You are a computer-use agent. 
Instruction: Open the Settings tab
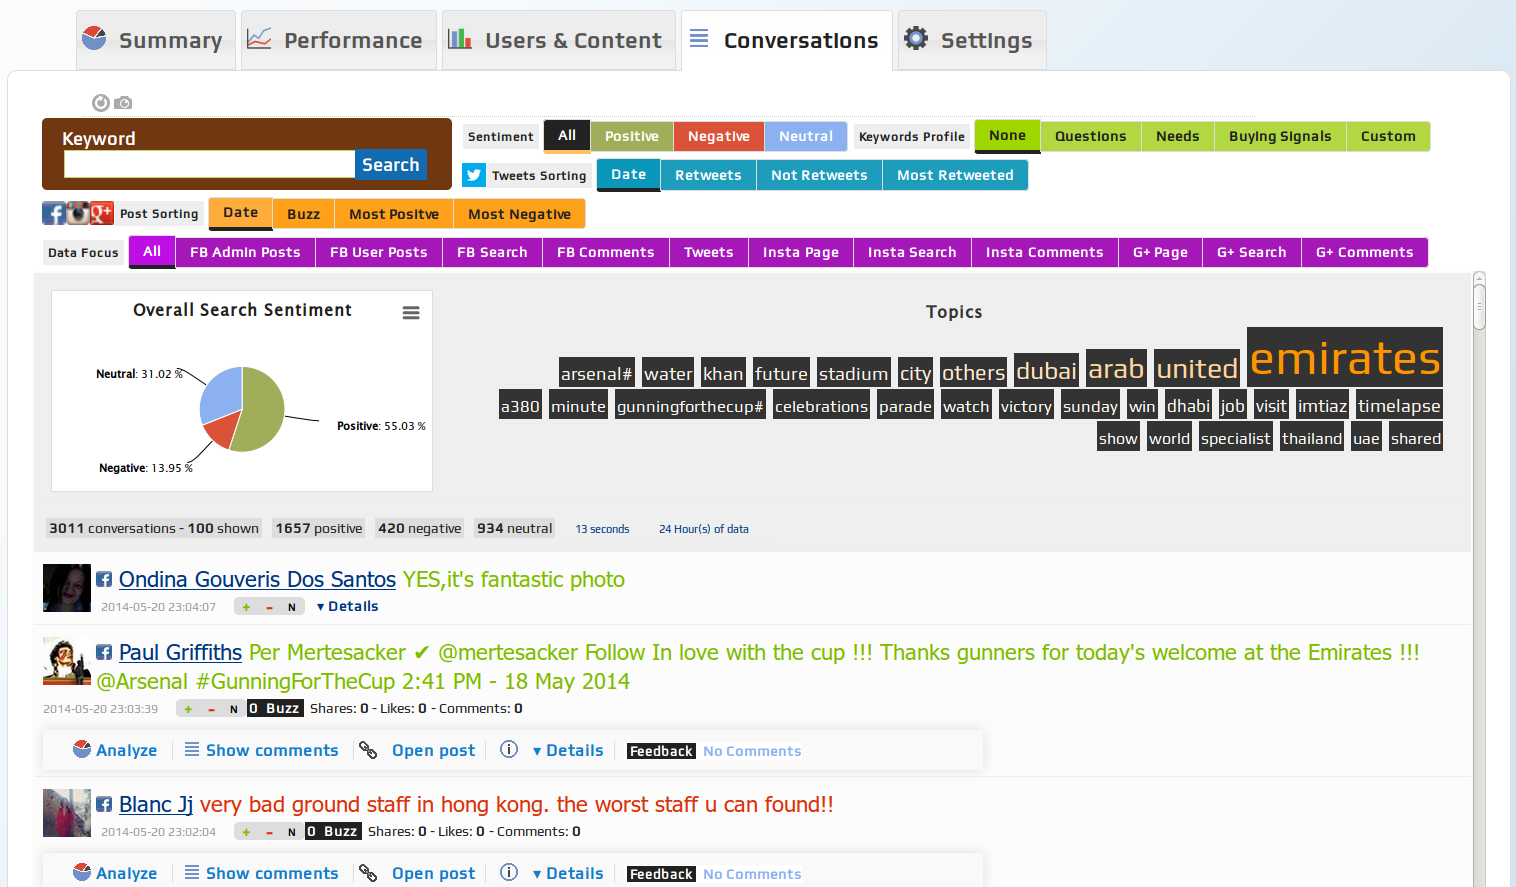click(x=972, y=40)
